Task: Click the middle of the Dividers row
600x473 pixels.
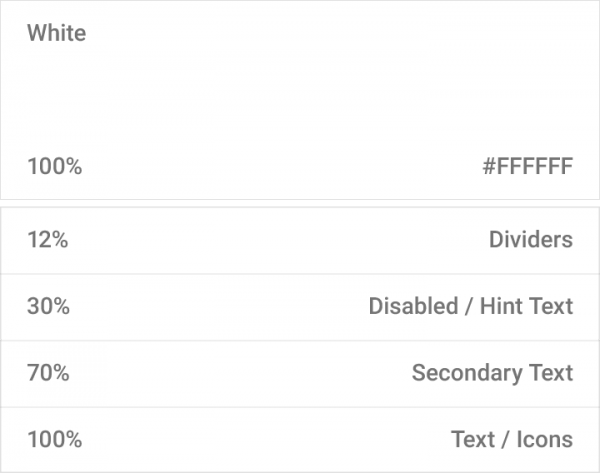Action: 300,240
